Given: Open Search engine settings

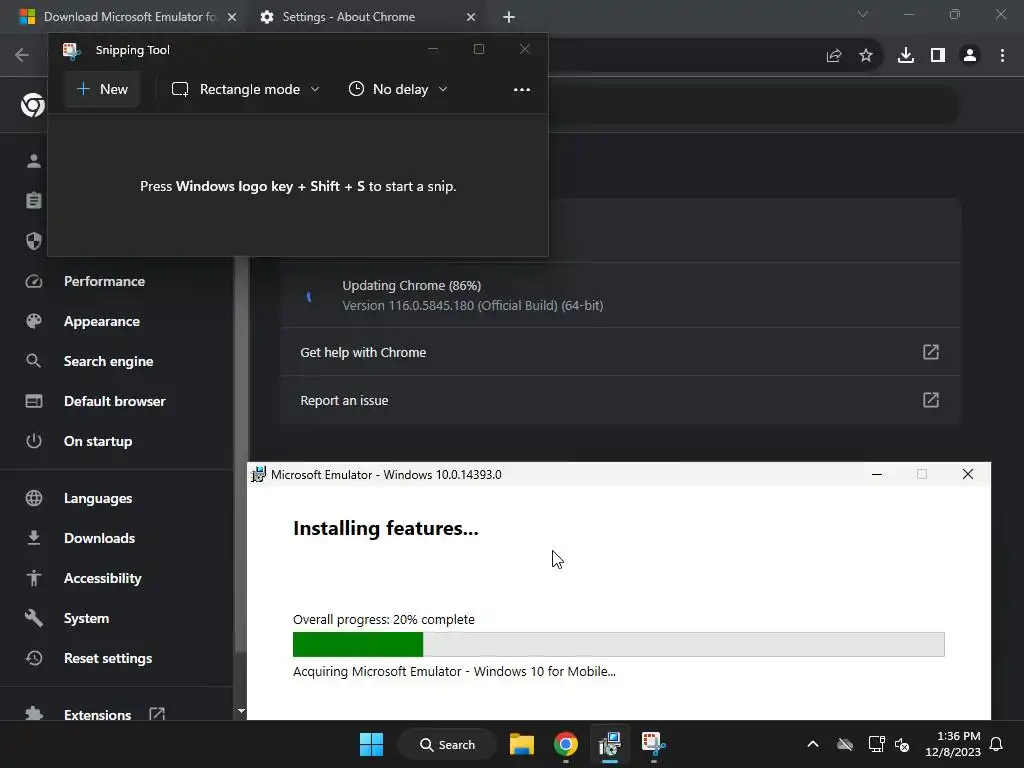Looking at the screenshot, I should 108,361.
